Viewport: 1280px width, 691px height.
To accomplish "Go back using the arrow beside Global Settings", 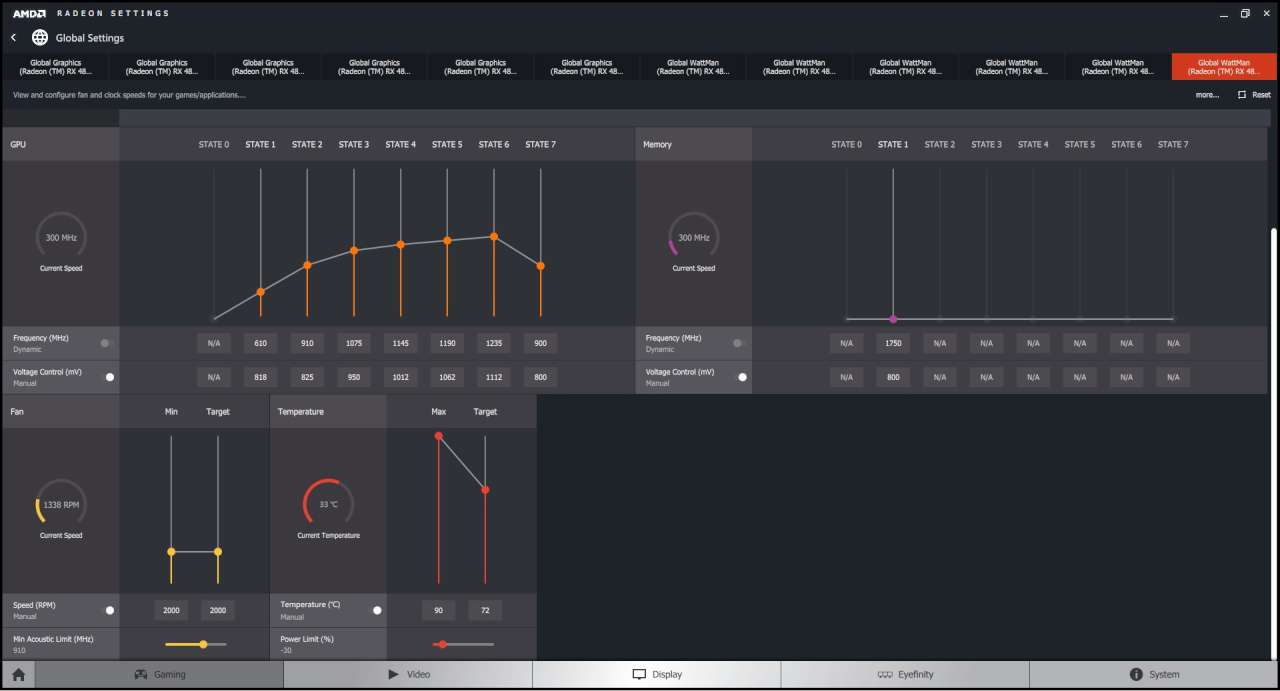I will coord(13,37).
